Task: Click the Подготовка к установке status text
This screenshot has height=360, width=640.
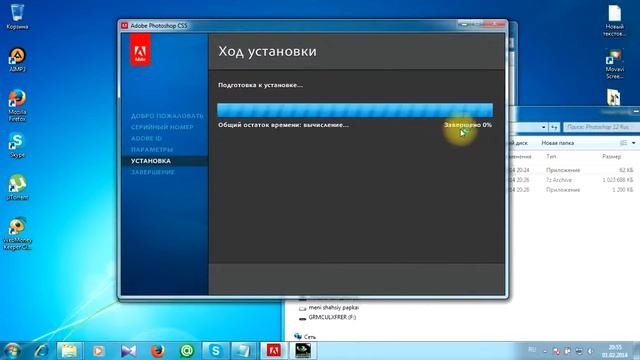Action: pyautogui.click(x=260, y=85)
